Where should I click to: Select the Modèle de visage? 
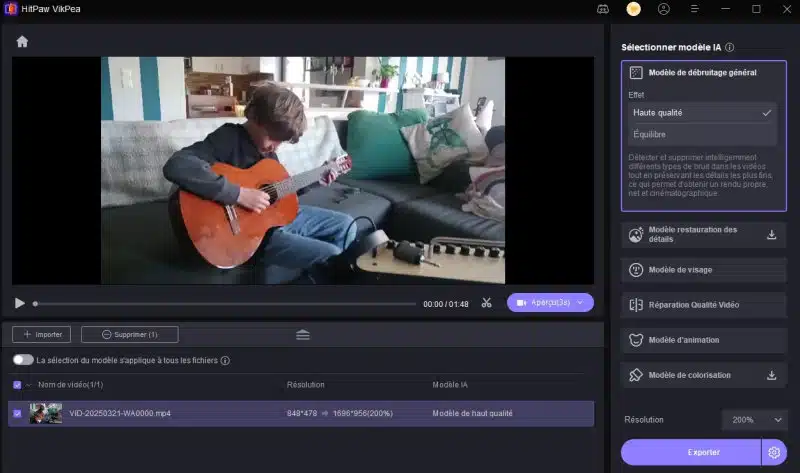[704, 270]
